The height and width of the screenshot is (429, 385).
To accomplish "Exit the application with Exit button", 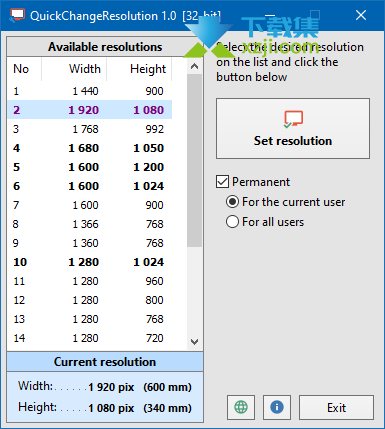I will [336, 407].
